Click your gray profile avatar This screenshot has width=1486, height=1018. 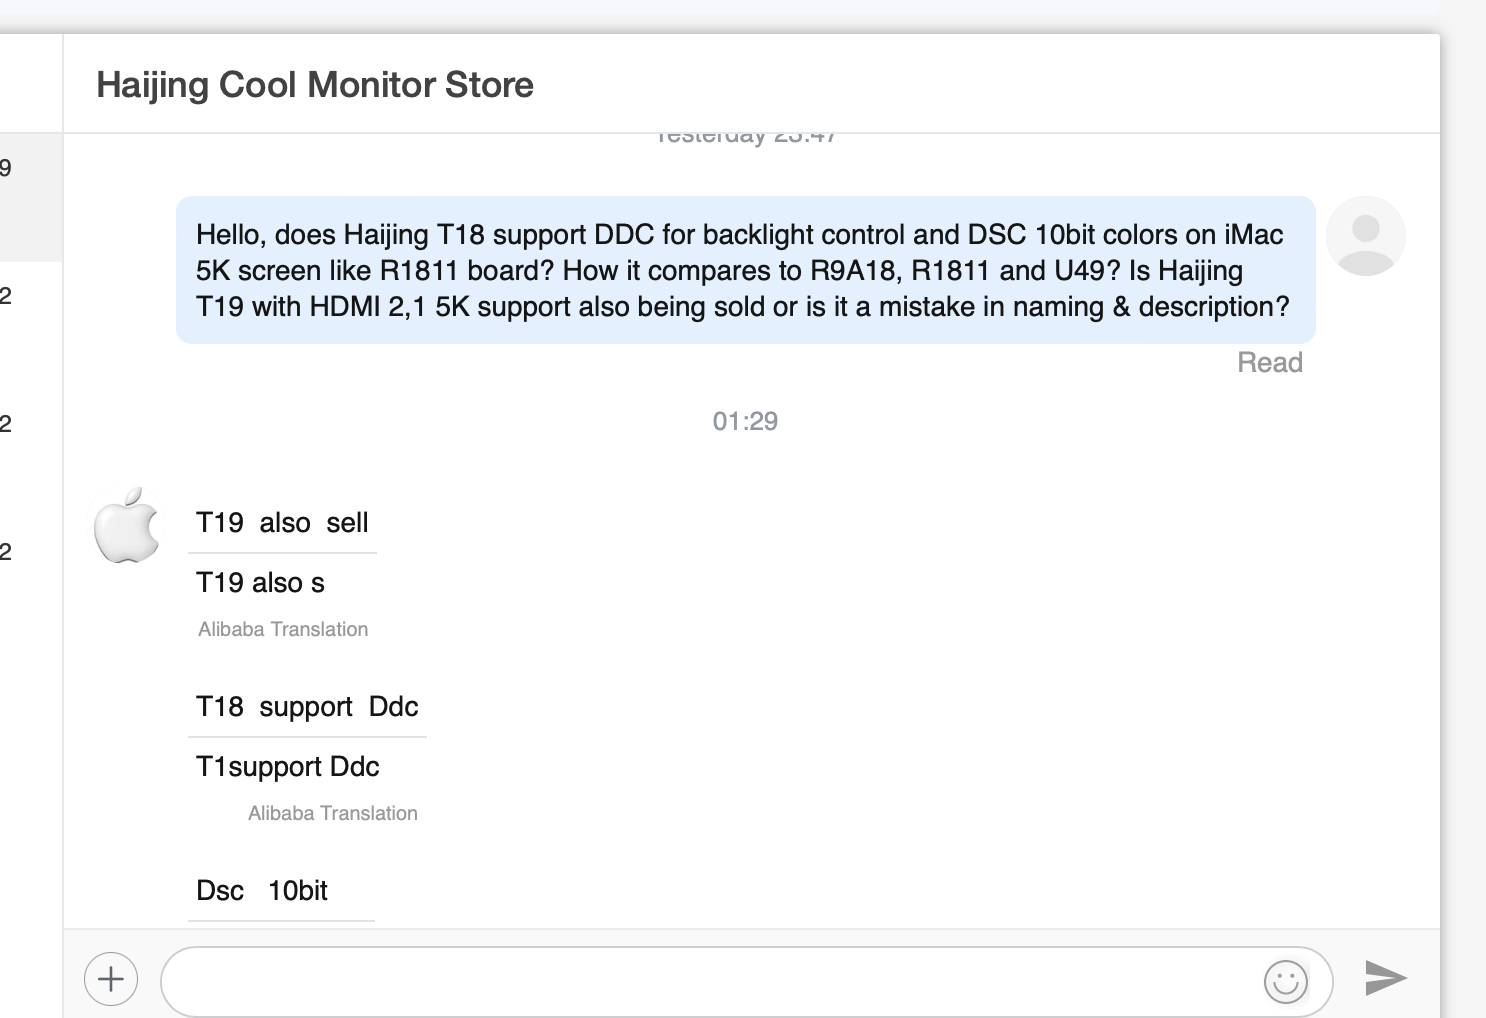(x=1365, y=236)
